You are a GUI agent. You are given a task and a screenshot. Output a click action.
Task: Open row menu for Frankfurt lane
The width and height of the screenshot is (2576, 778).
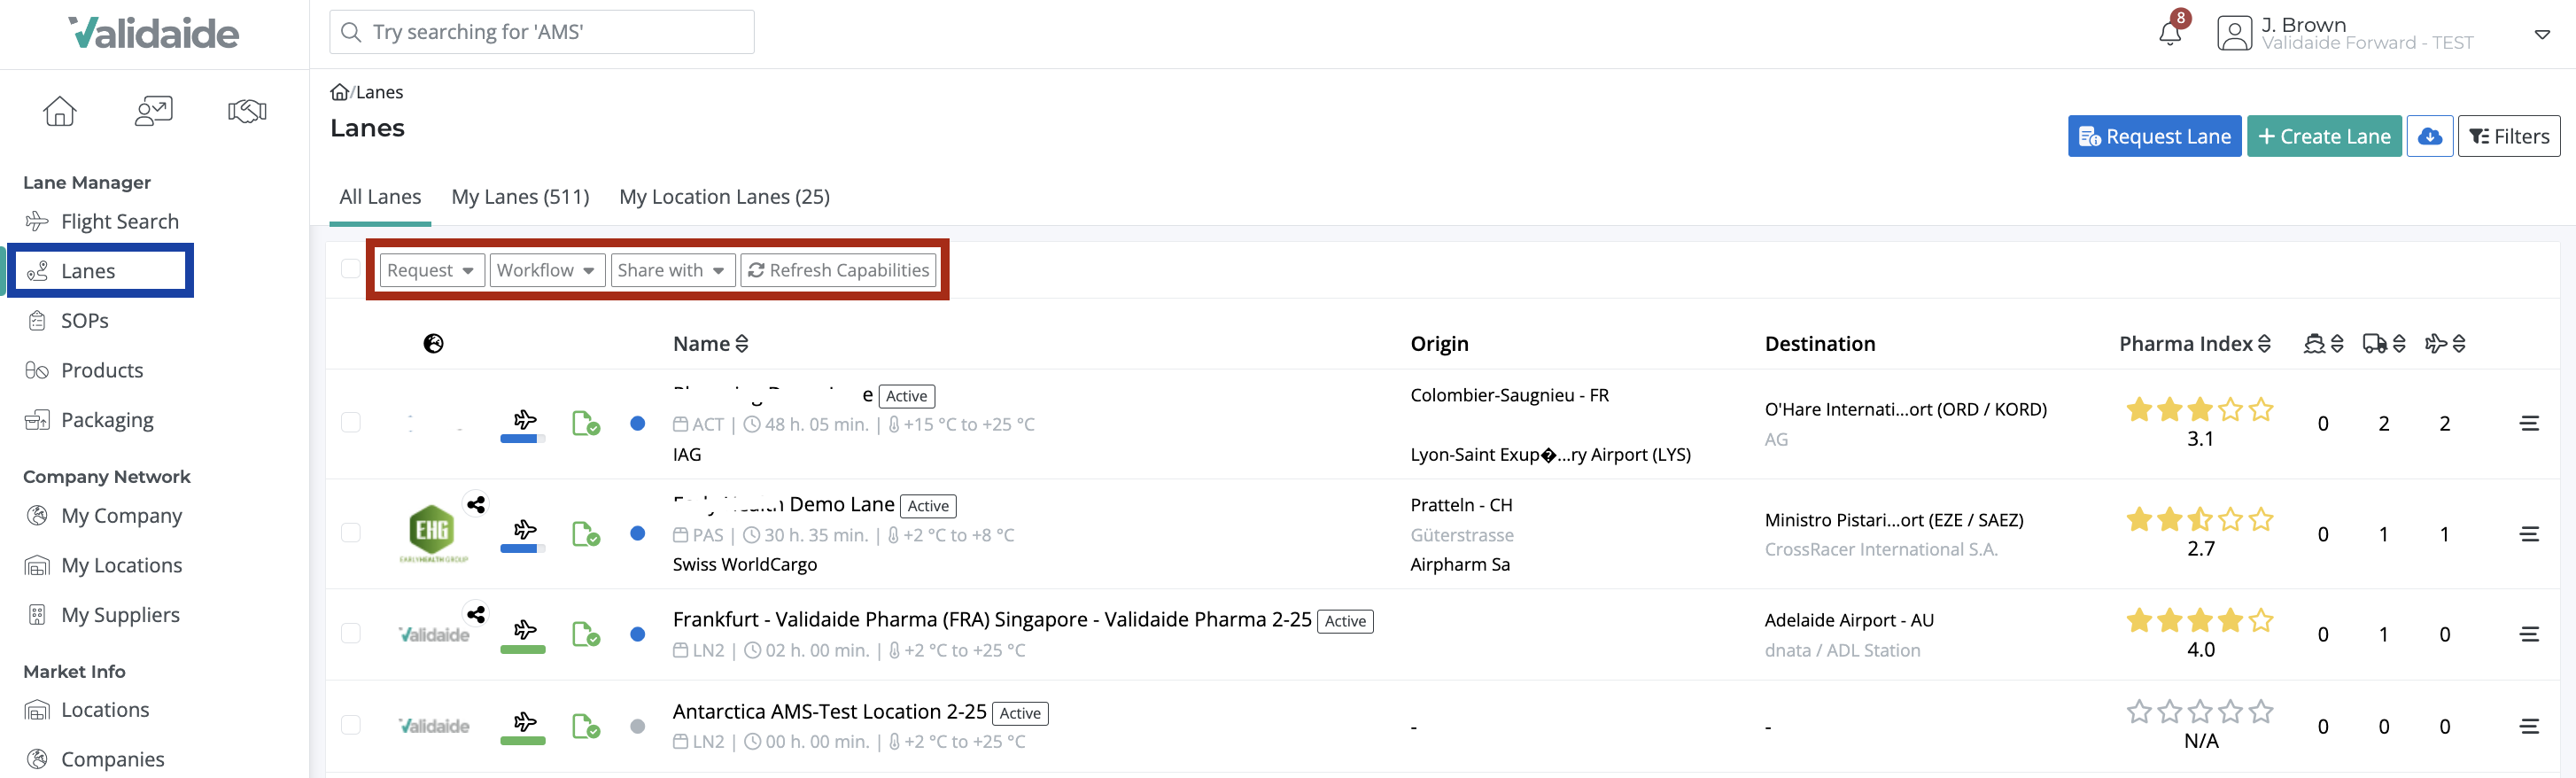pyautogui.click(x=2529, y=634)
